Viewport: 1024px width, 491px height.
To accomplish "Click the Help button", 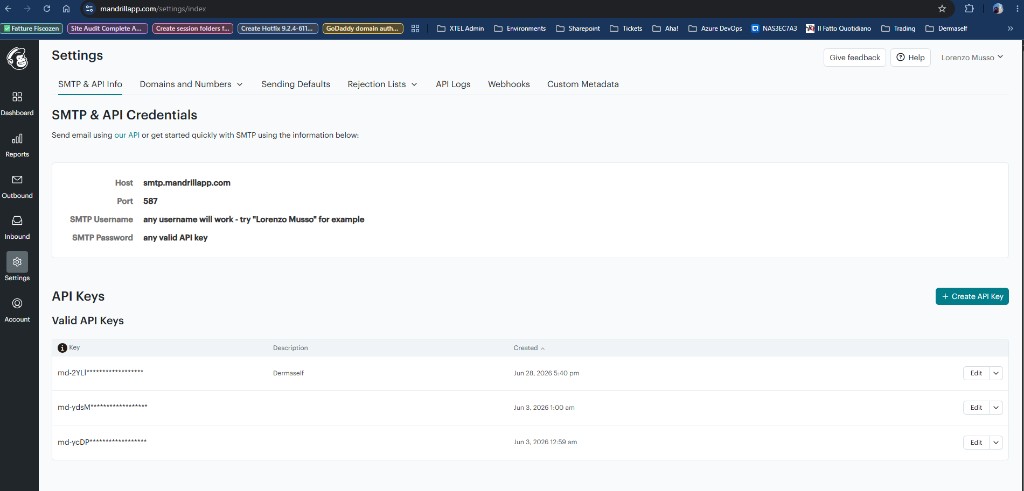I will tap(910, 57).
